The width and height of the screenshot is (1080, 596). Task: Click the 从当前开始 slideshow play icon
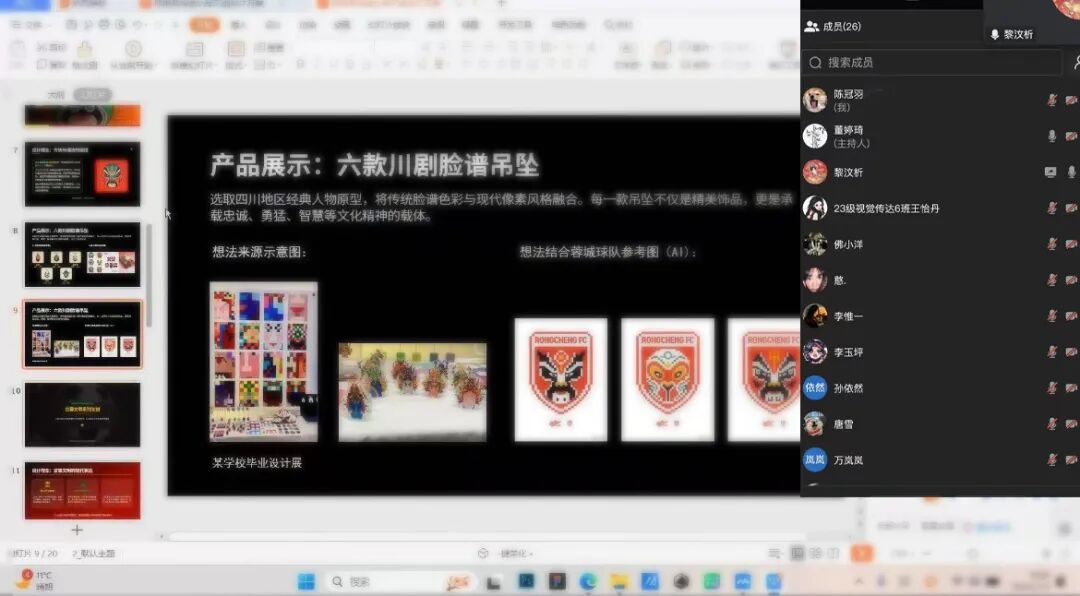click(x=132, y=48)
